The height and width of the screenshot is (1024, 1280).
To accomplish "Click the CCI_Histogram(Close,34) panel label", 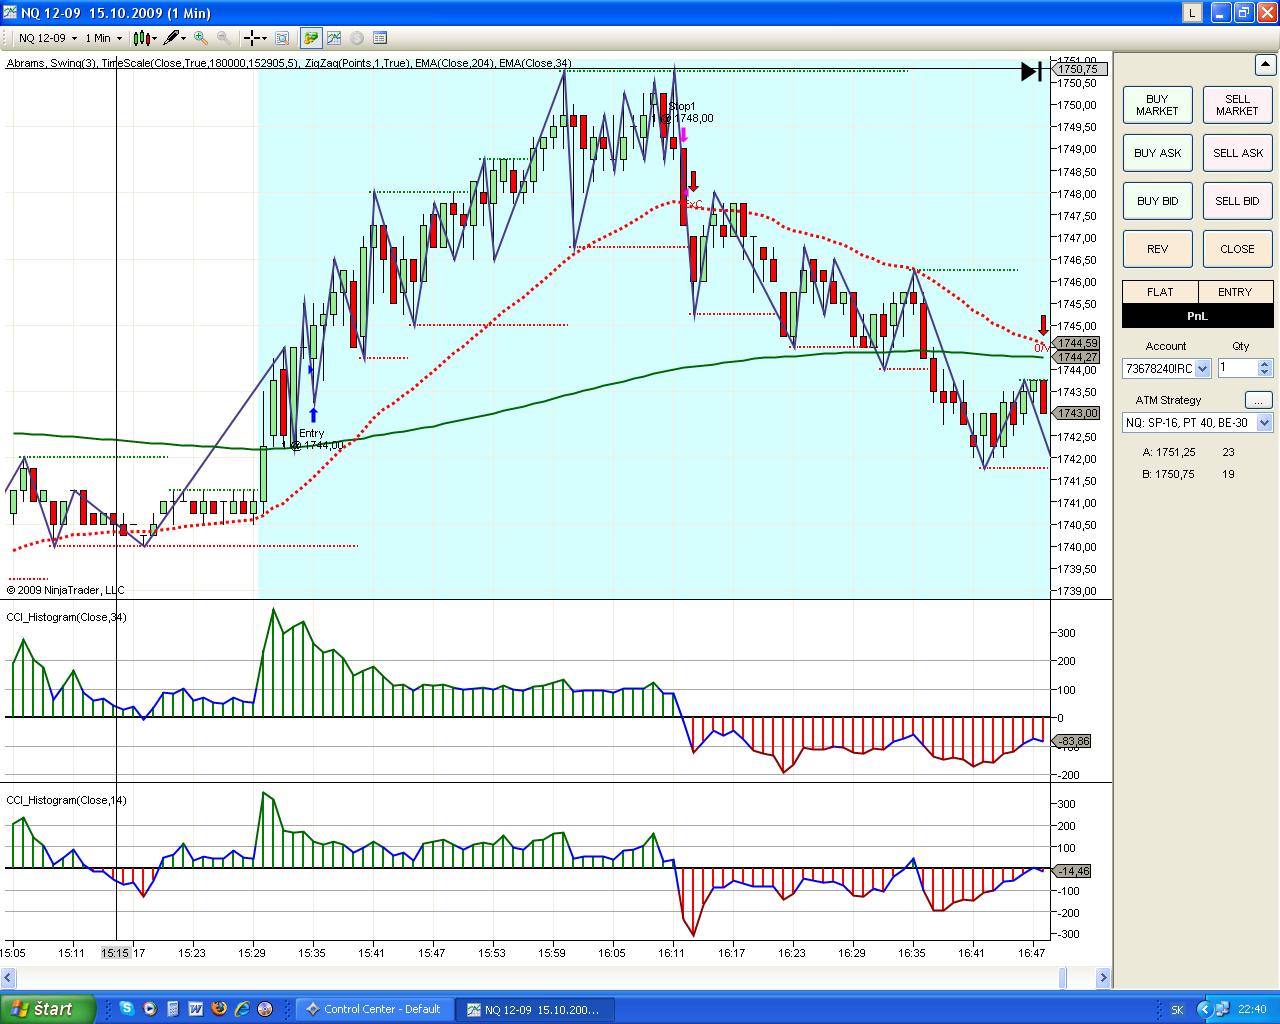I will 67,617.
